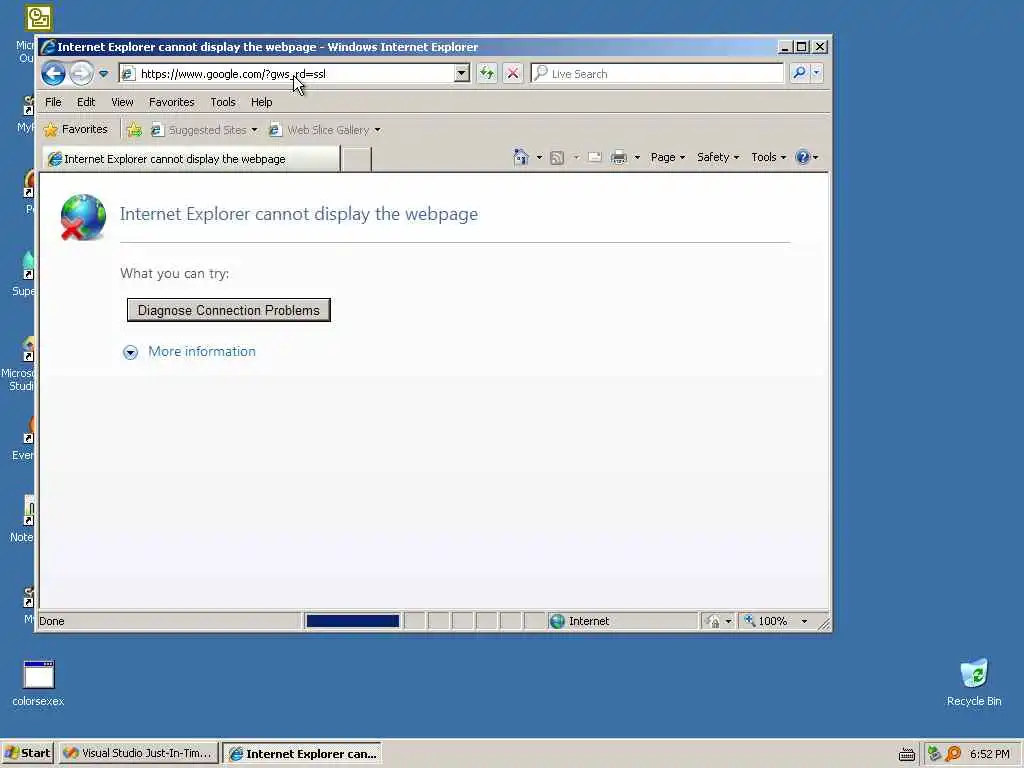1024x768 pixels.
Task: Expand the Print options dropdown arrow
Action: pyautogui.click(x=637, y=157)
